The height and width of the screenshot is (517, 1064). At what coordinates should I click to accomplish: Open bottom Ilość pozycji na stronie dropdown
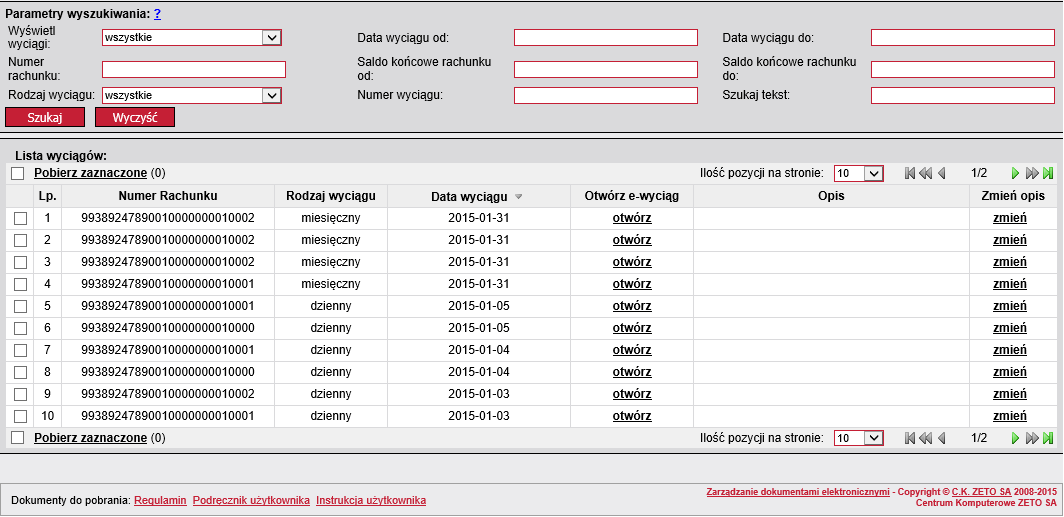tap(858, 438)
